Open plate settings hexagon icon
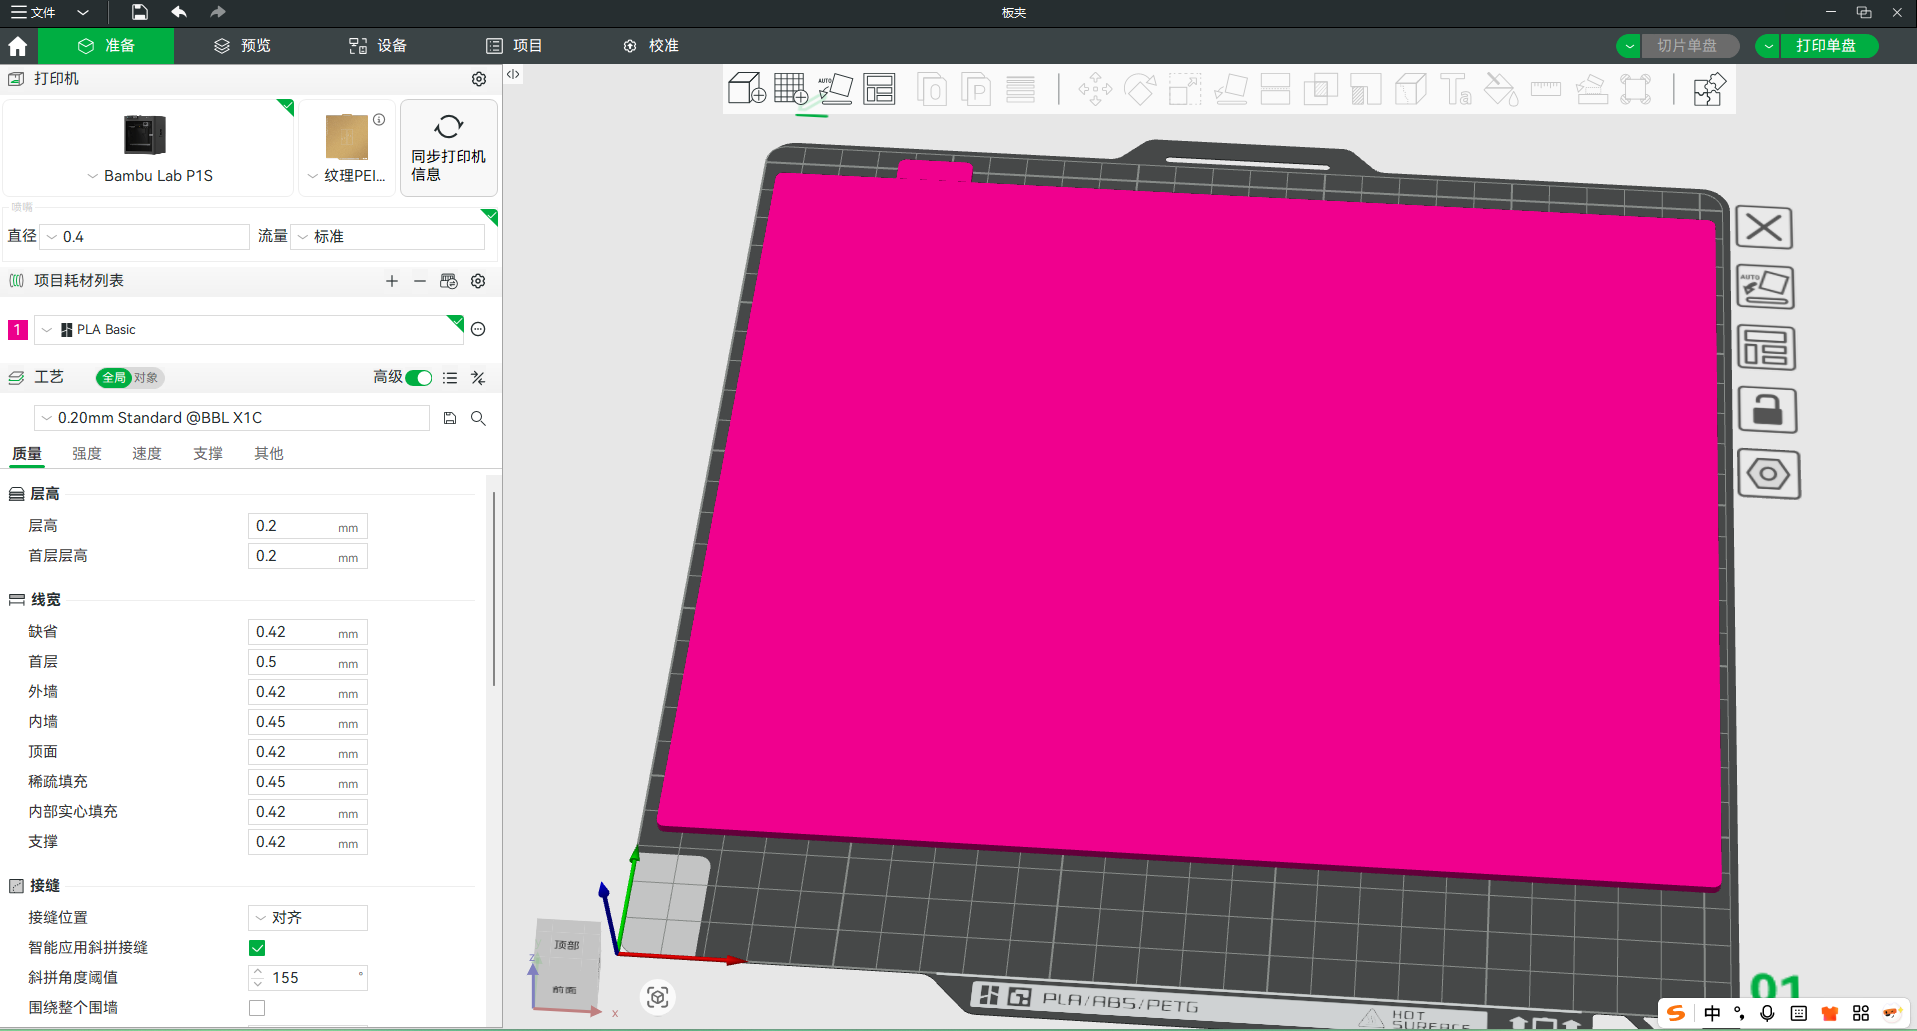This screenshot has width=1917, height=1031. tap(1769, 473)
